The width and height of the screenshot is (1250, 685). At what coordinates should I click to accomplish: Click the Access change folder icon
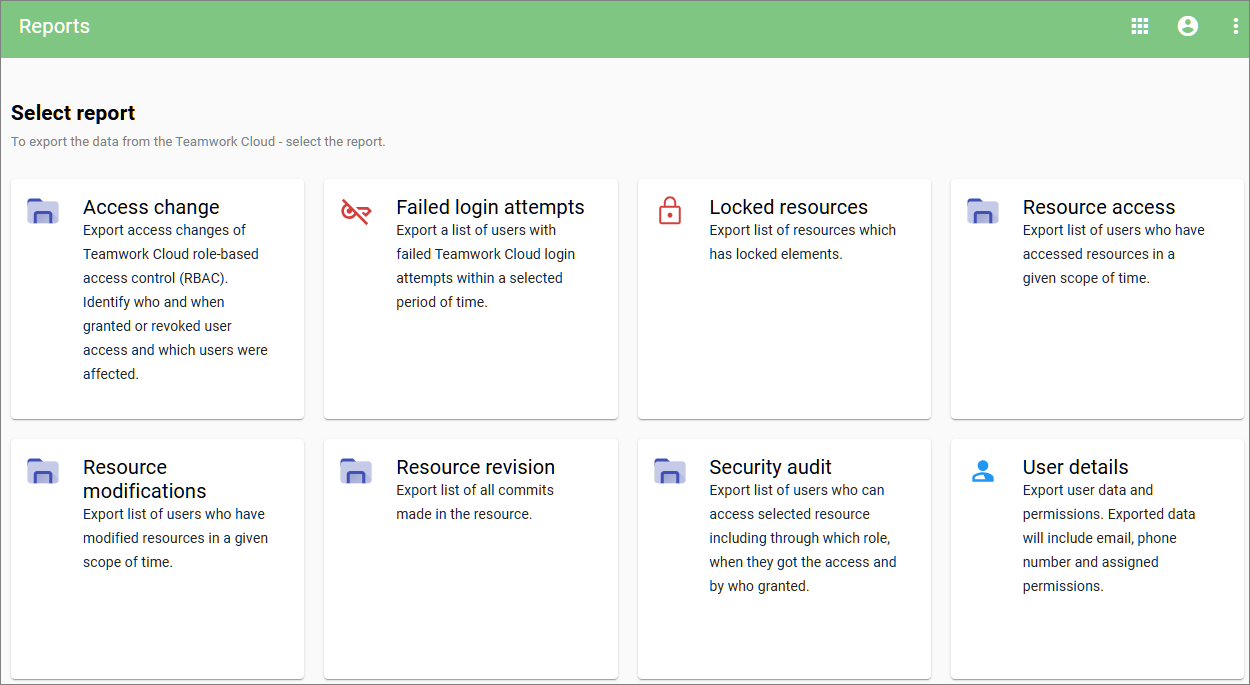point(43,211)
